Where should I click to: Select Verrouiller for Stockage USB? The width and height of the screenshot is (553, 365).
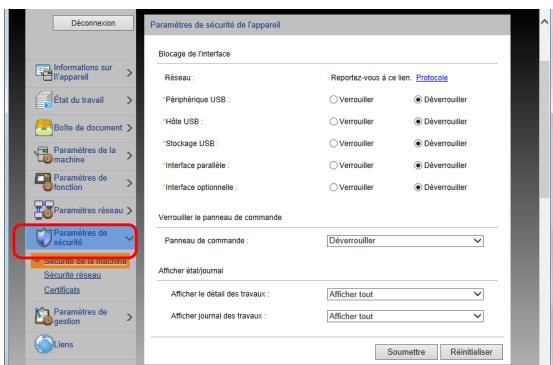(x=333, y=144)
